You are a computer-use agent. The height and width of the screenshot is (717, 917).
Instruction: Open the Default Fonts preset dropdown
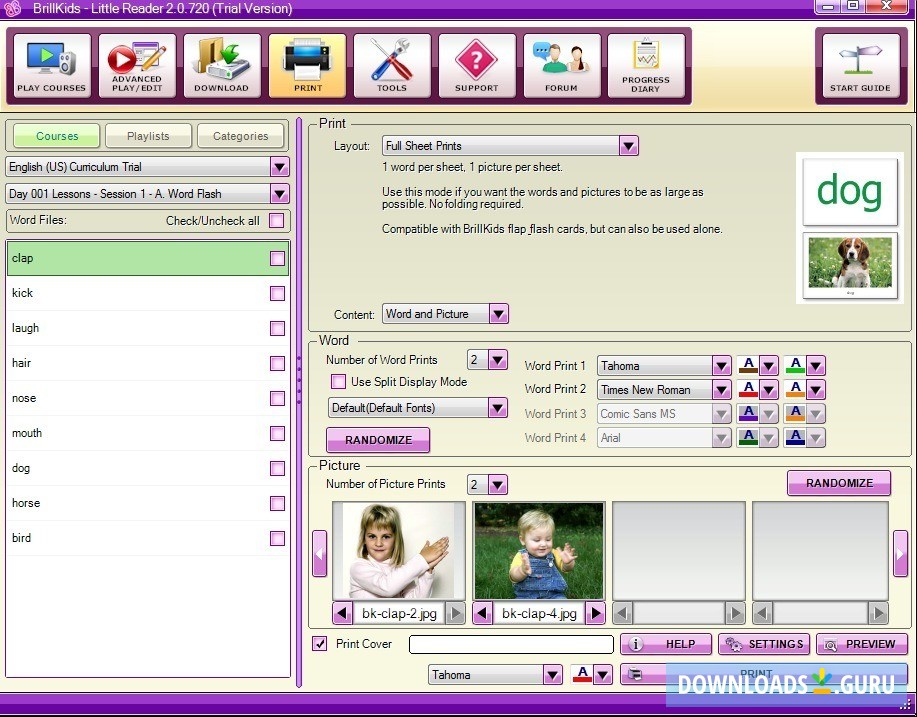498,408
